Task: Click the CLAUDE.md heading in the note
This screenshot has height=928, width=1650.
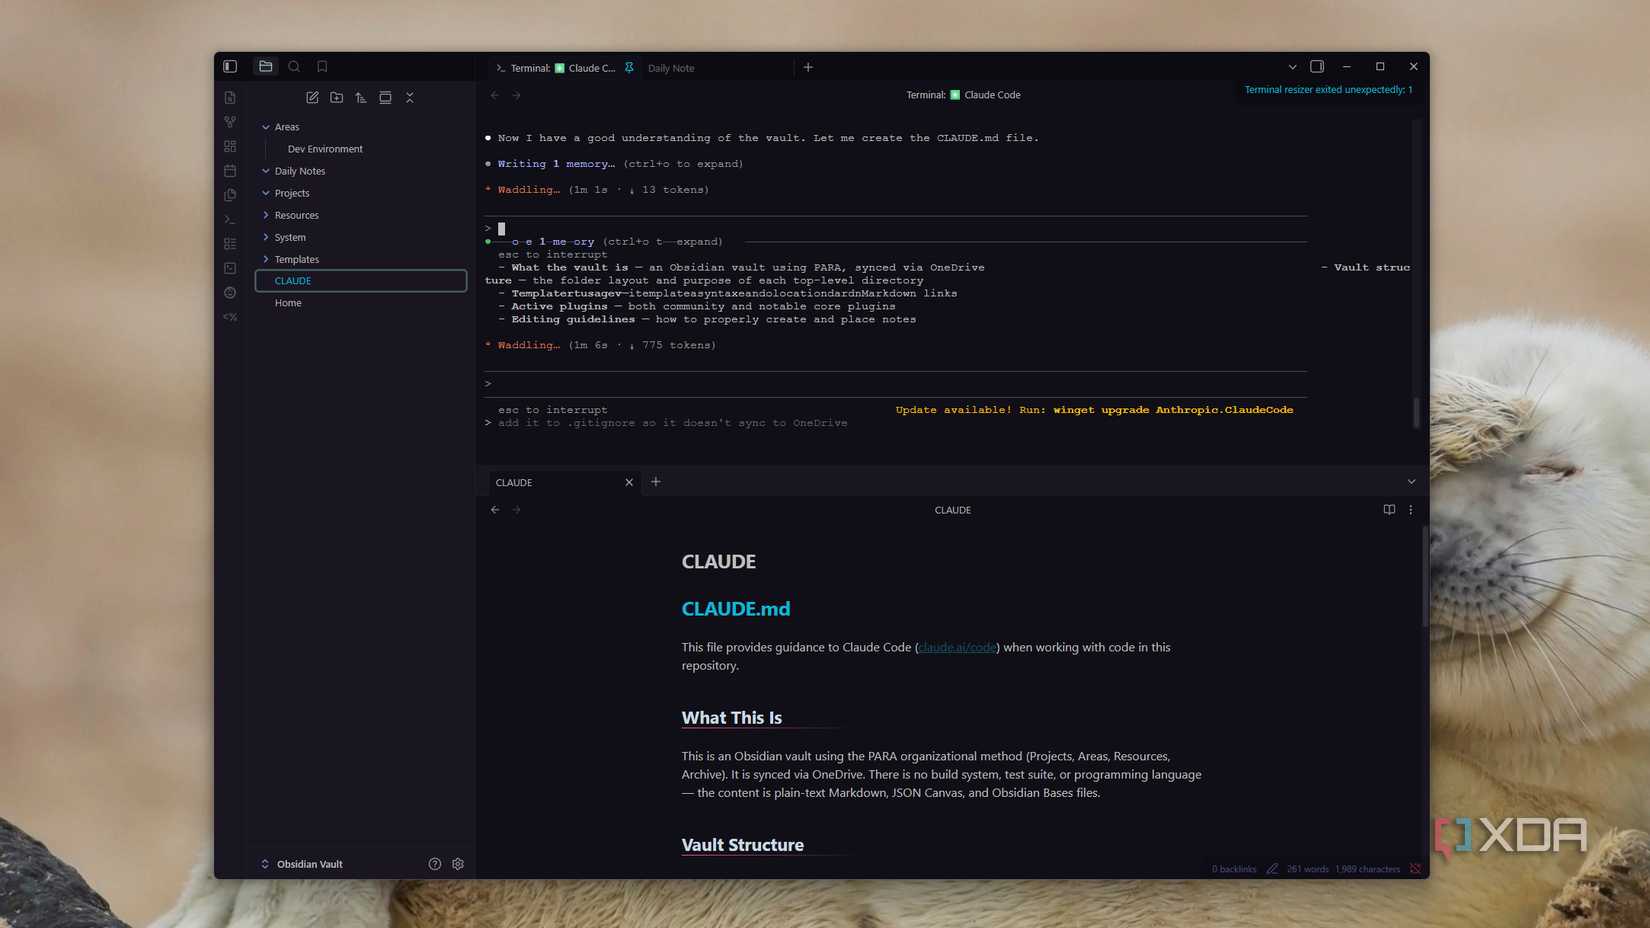Action: click(736, 609)
